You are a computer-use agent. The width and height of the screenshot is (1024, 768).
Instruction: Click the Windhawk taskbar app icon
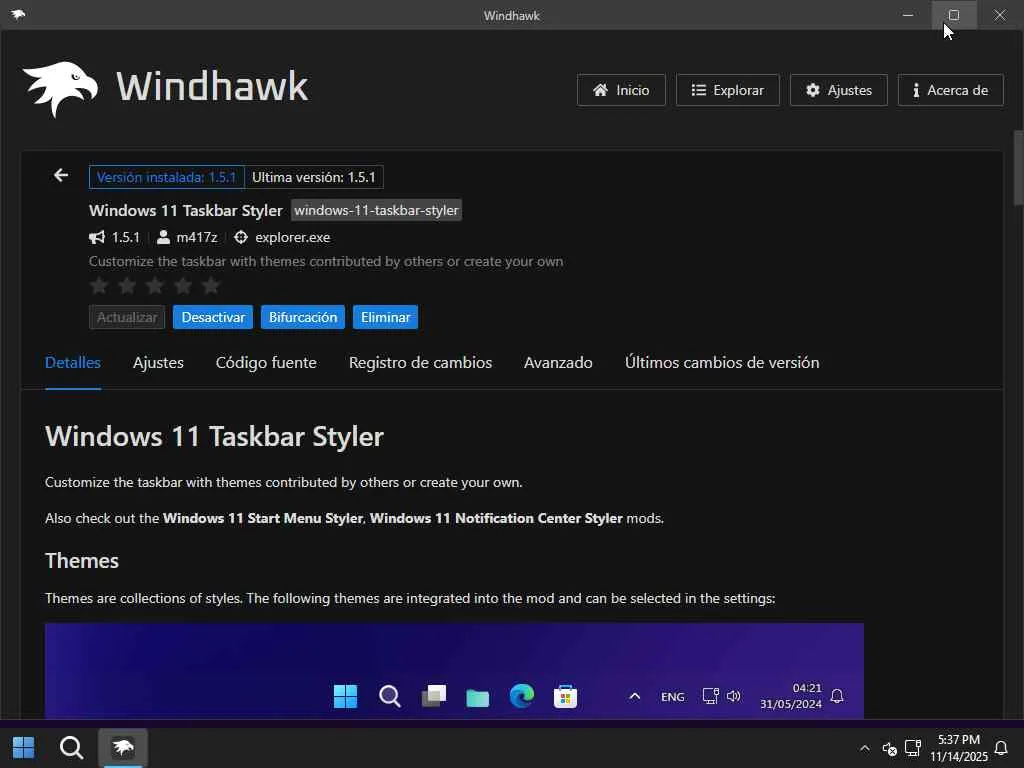[x=123, y=748]
